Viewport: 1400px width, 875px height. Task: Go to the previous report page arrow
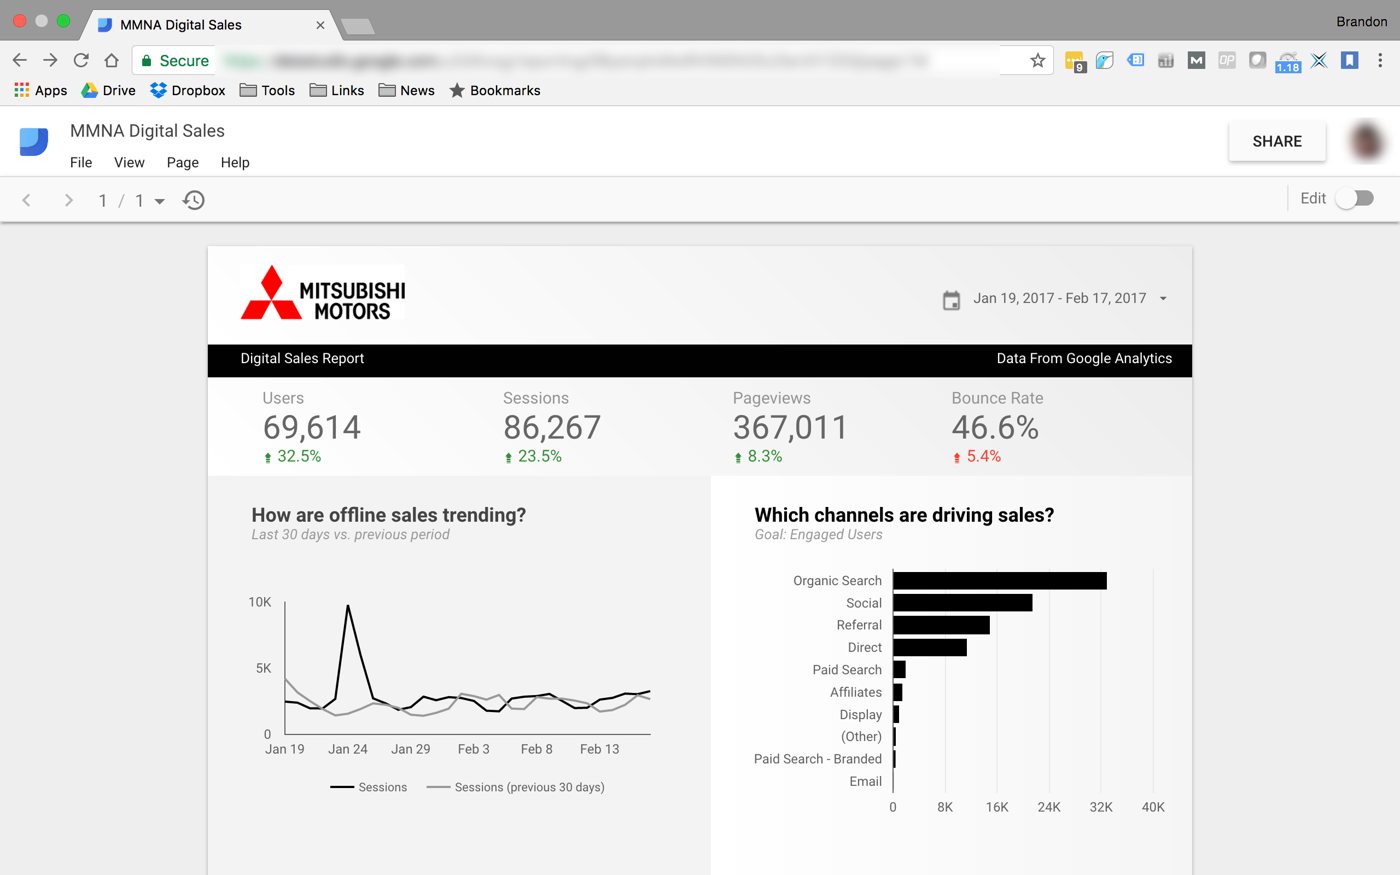click(27, 200)
